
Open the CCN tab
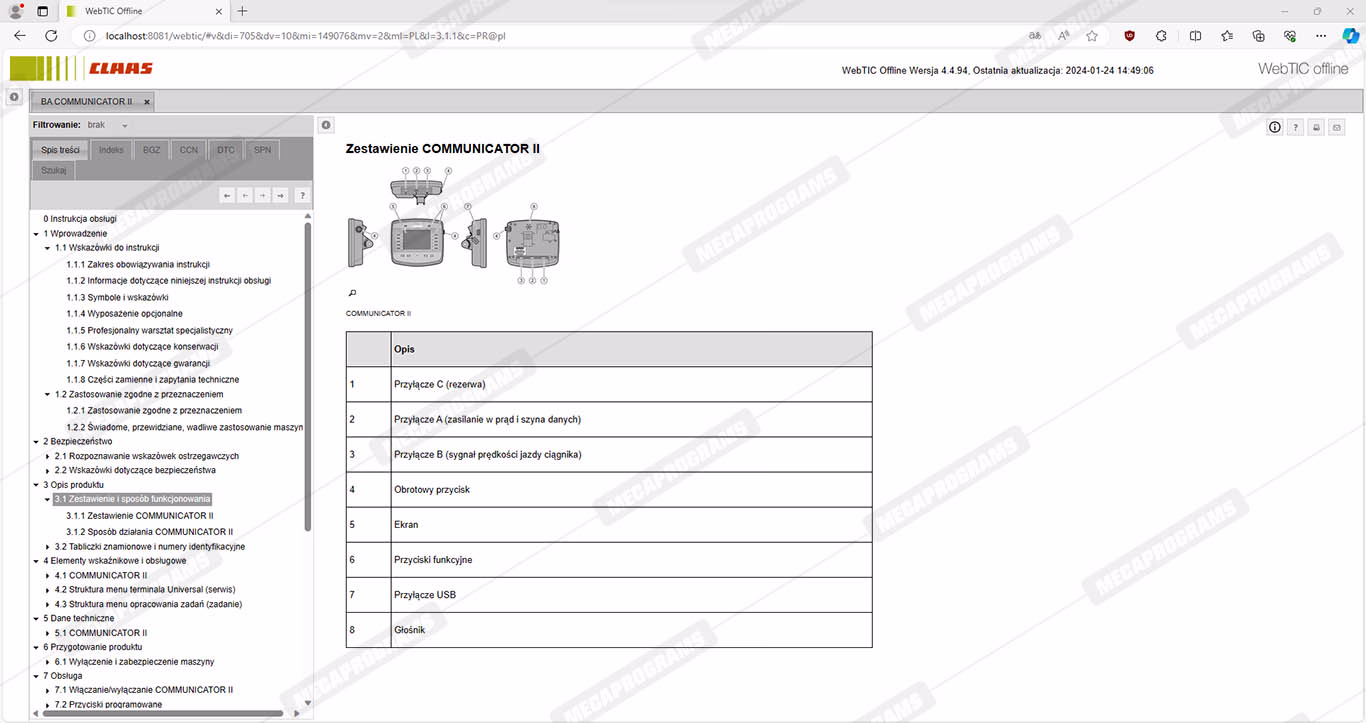click(x=189, y=150)
